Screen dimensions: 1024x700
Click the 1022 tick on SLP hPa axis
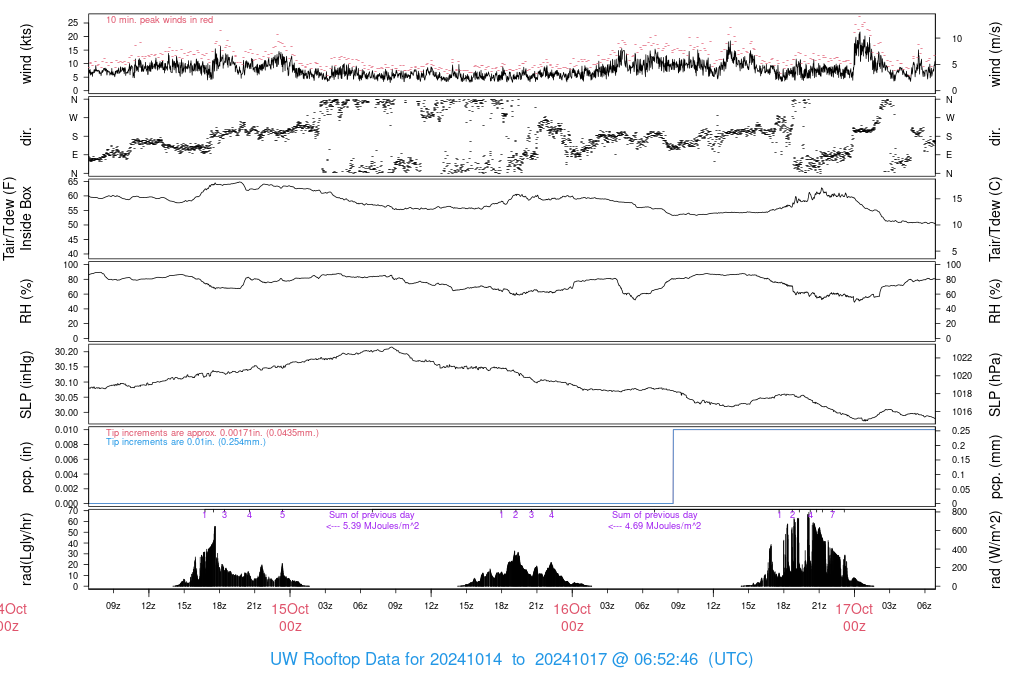pos(962,358)
